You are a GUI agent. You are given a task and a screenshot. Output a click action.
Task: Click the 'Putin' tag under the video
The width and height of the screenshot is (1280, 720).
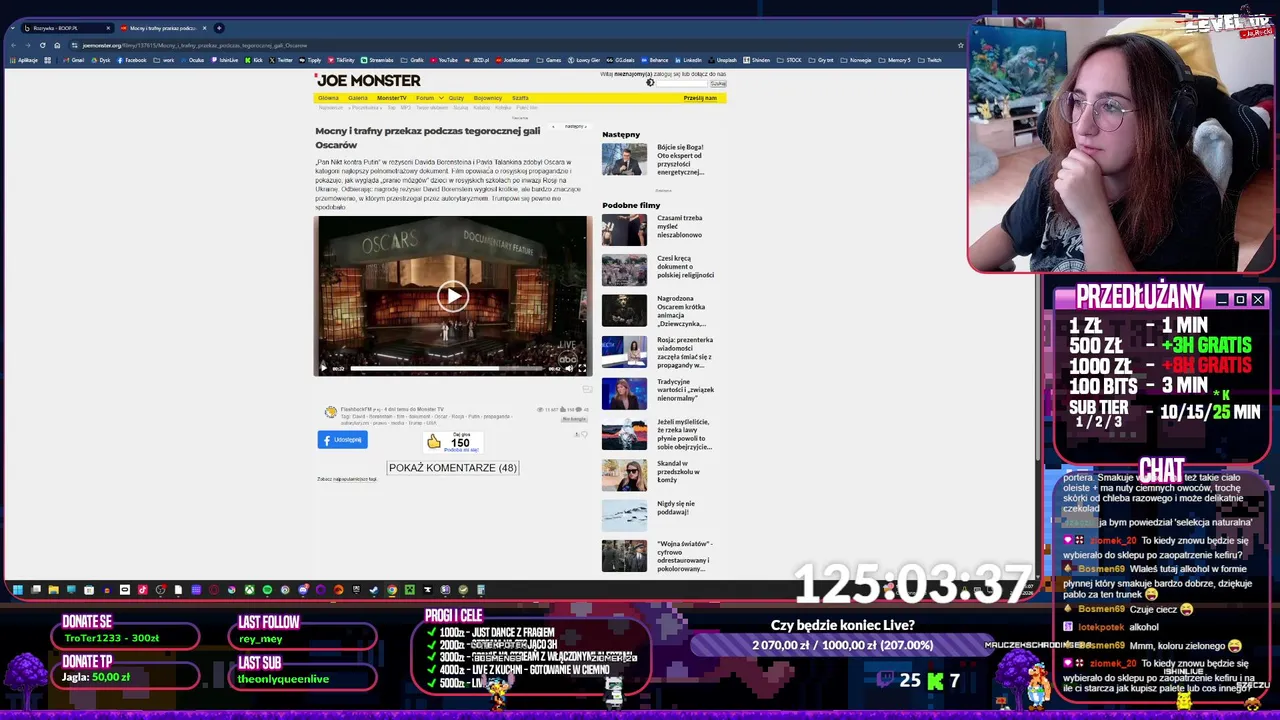point(475,416)
